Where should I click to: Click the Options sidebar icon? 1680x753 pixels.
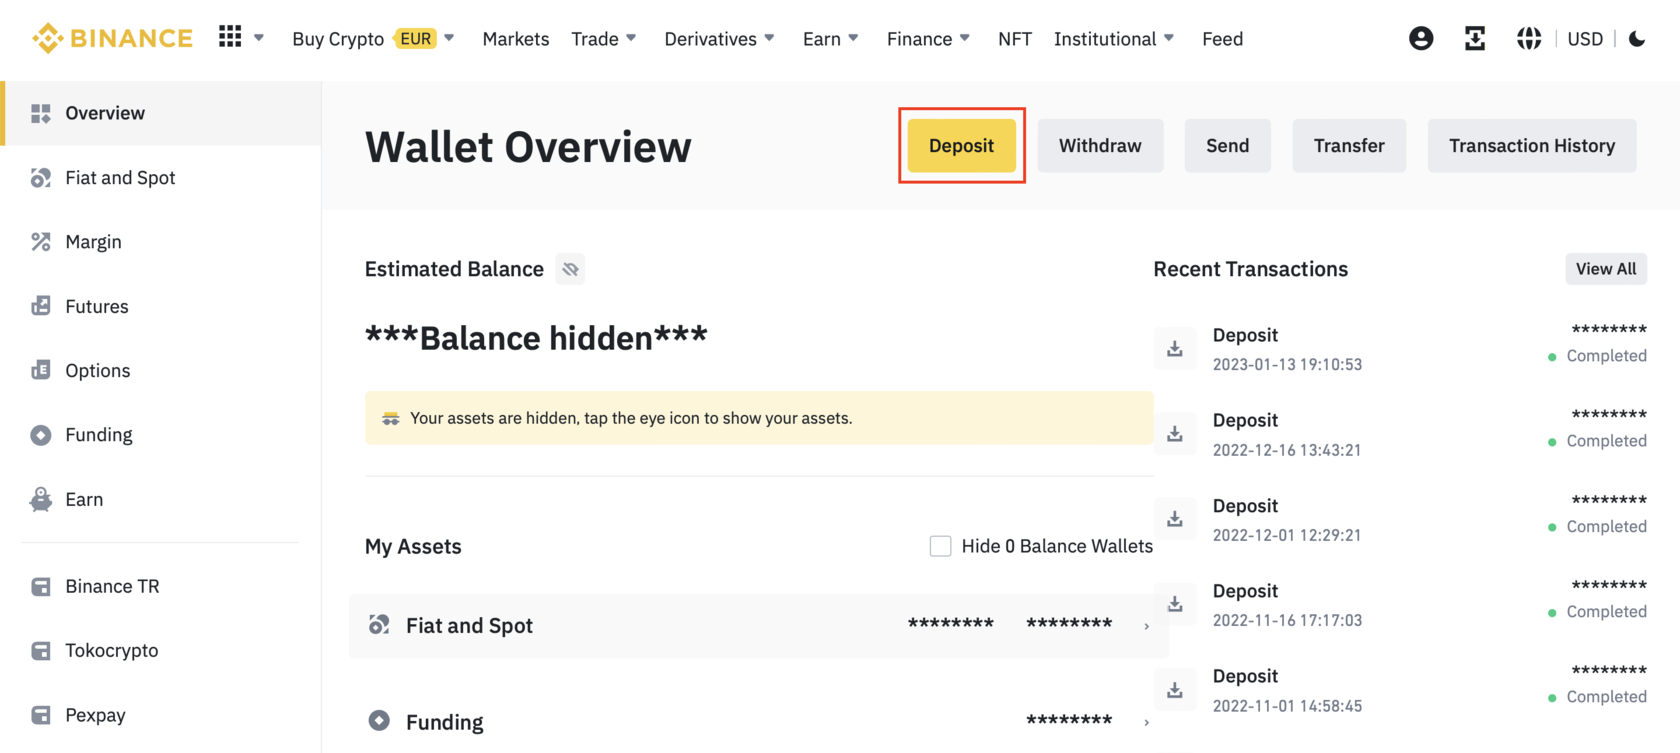(41, 370)
